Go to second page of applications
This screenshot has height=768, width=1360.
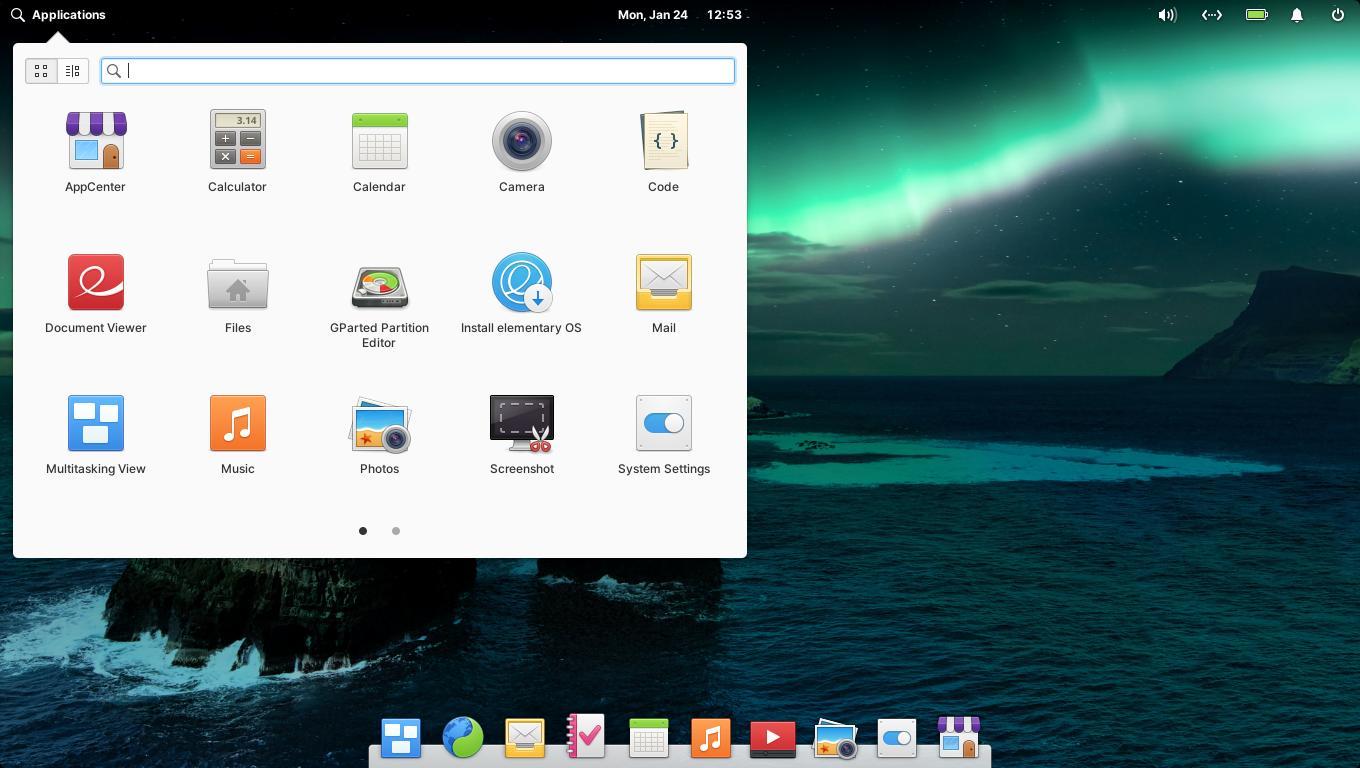click(396, 531)
